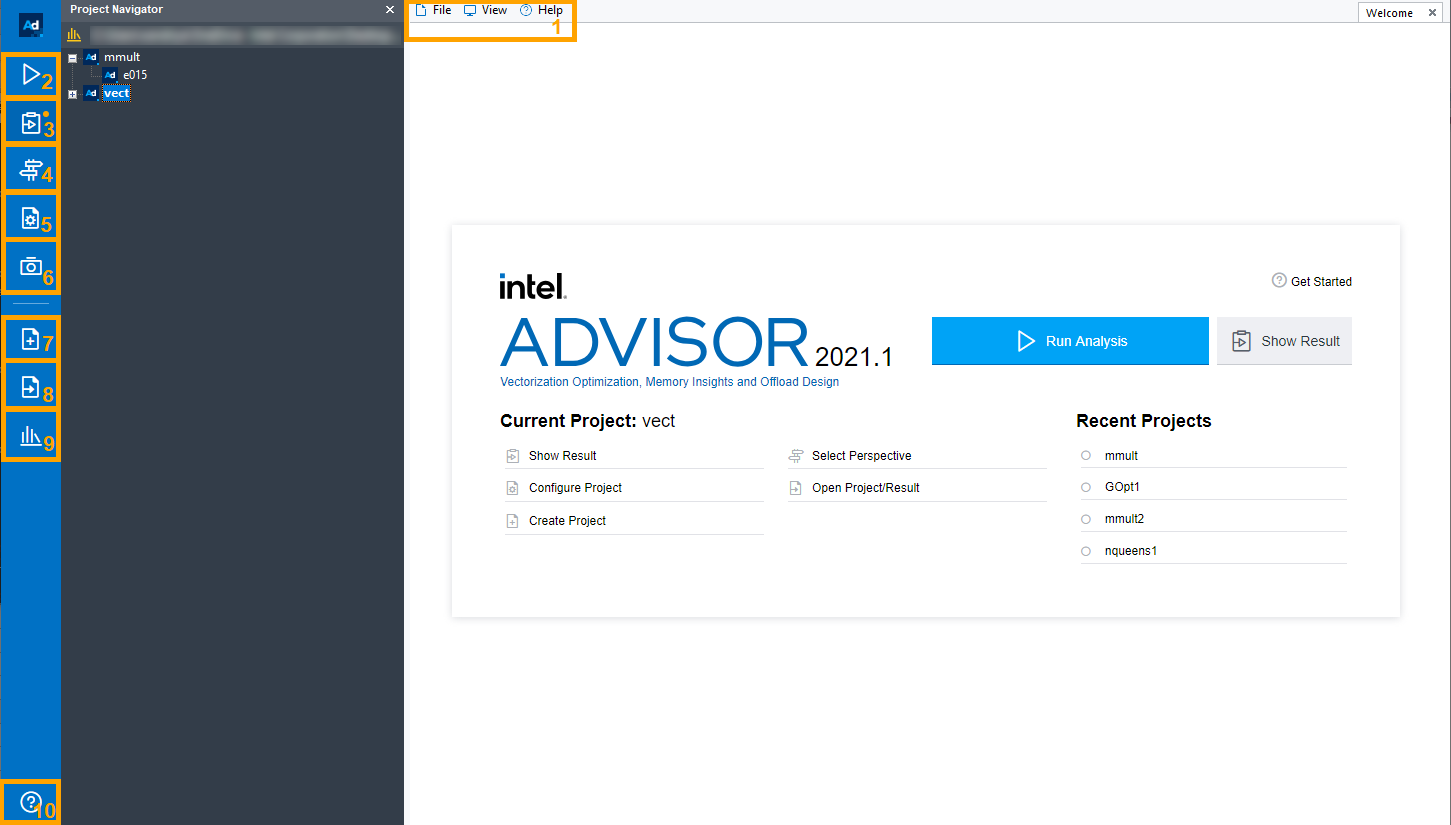The width and height of the screenshot is (1451, 825).
Task: Open the File menu
Action: 433,10
